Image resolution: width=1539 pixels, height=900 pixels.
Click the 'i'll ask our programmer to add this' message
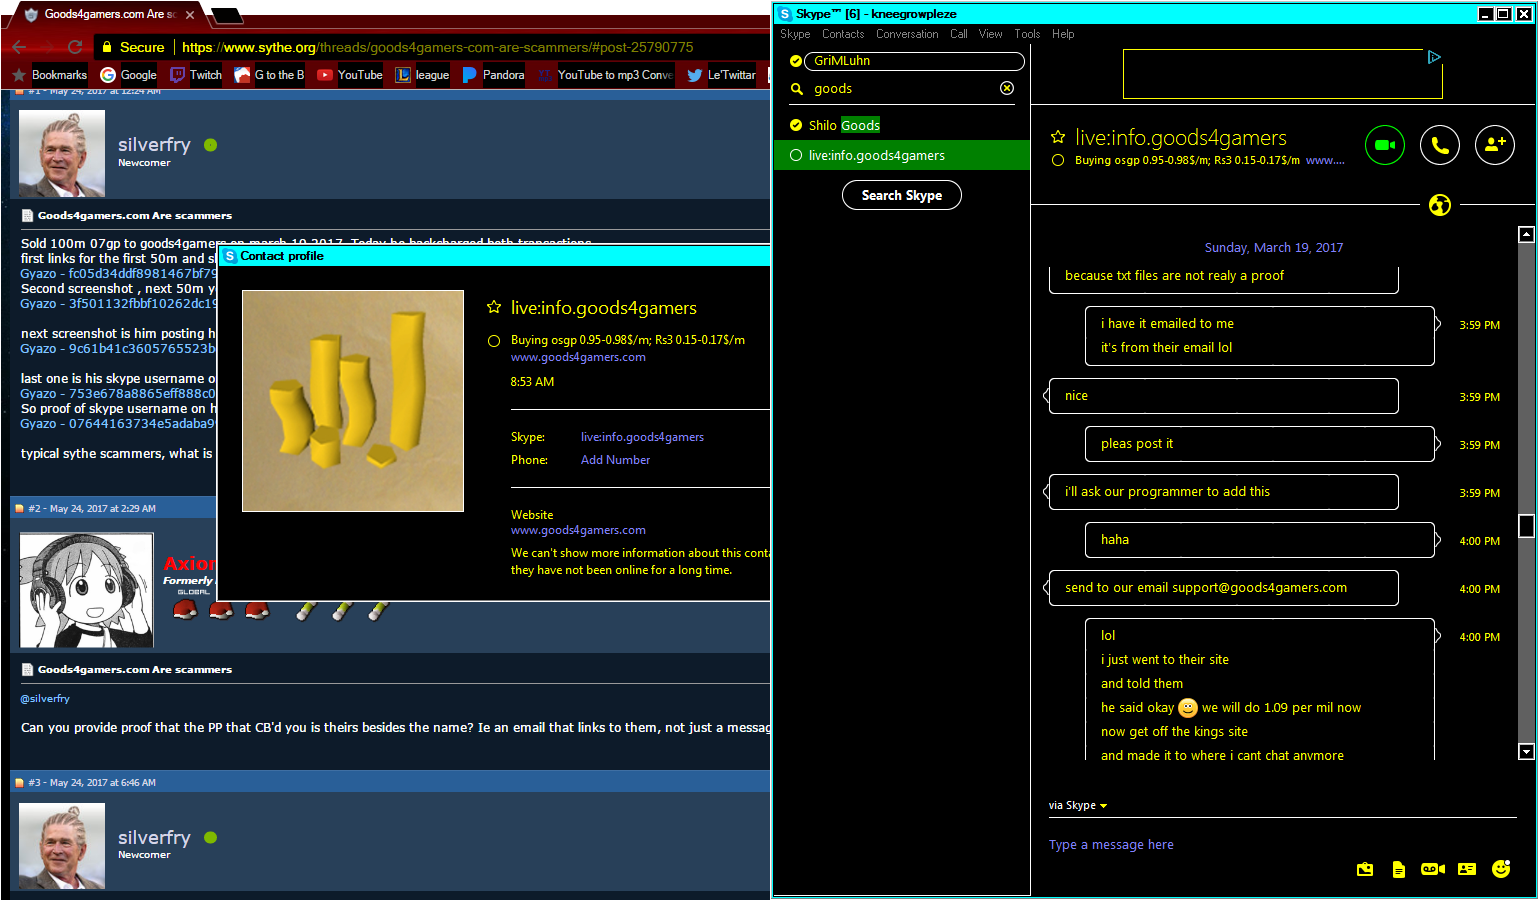(1224, 492)
